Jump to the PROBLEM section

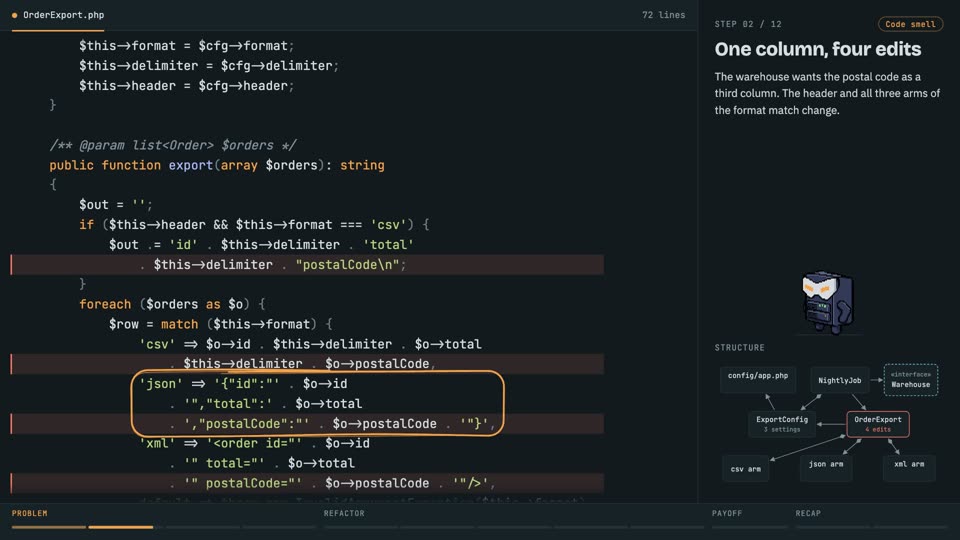[x=29, y=513]
